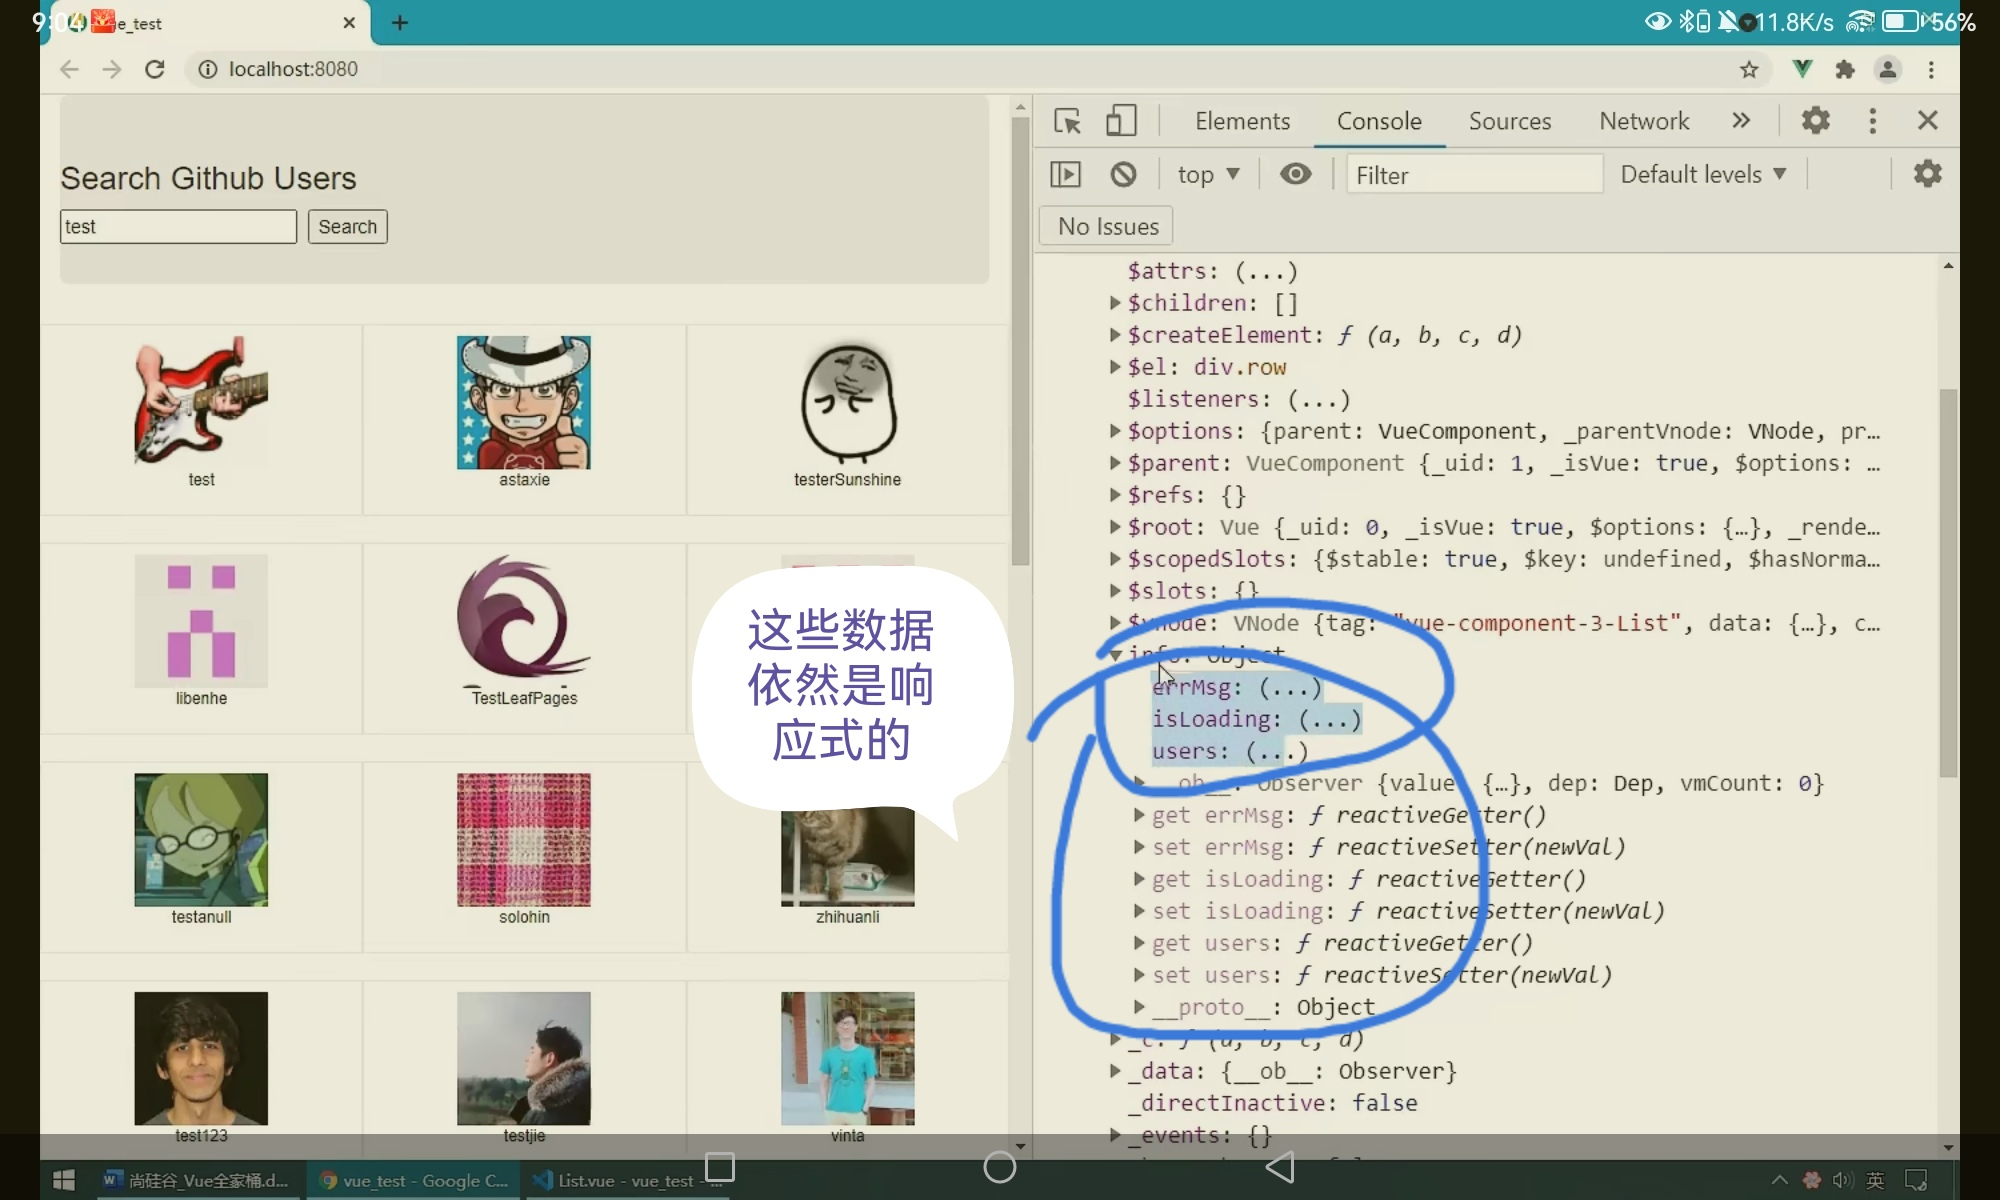Expand the $options property tree
The image size is (2000, 1200).
[1115, 431]
